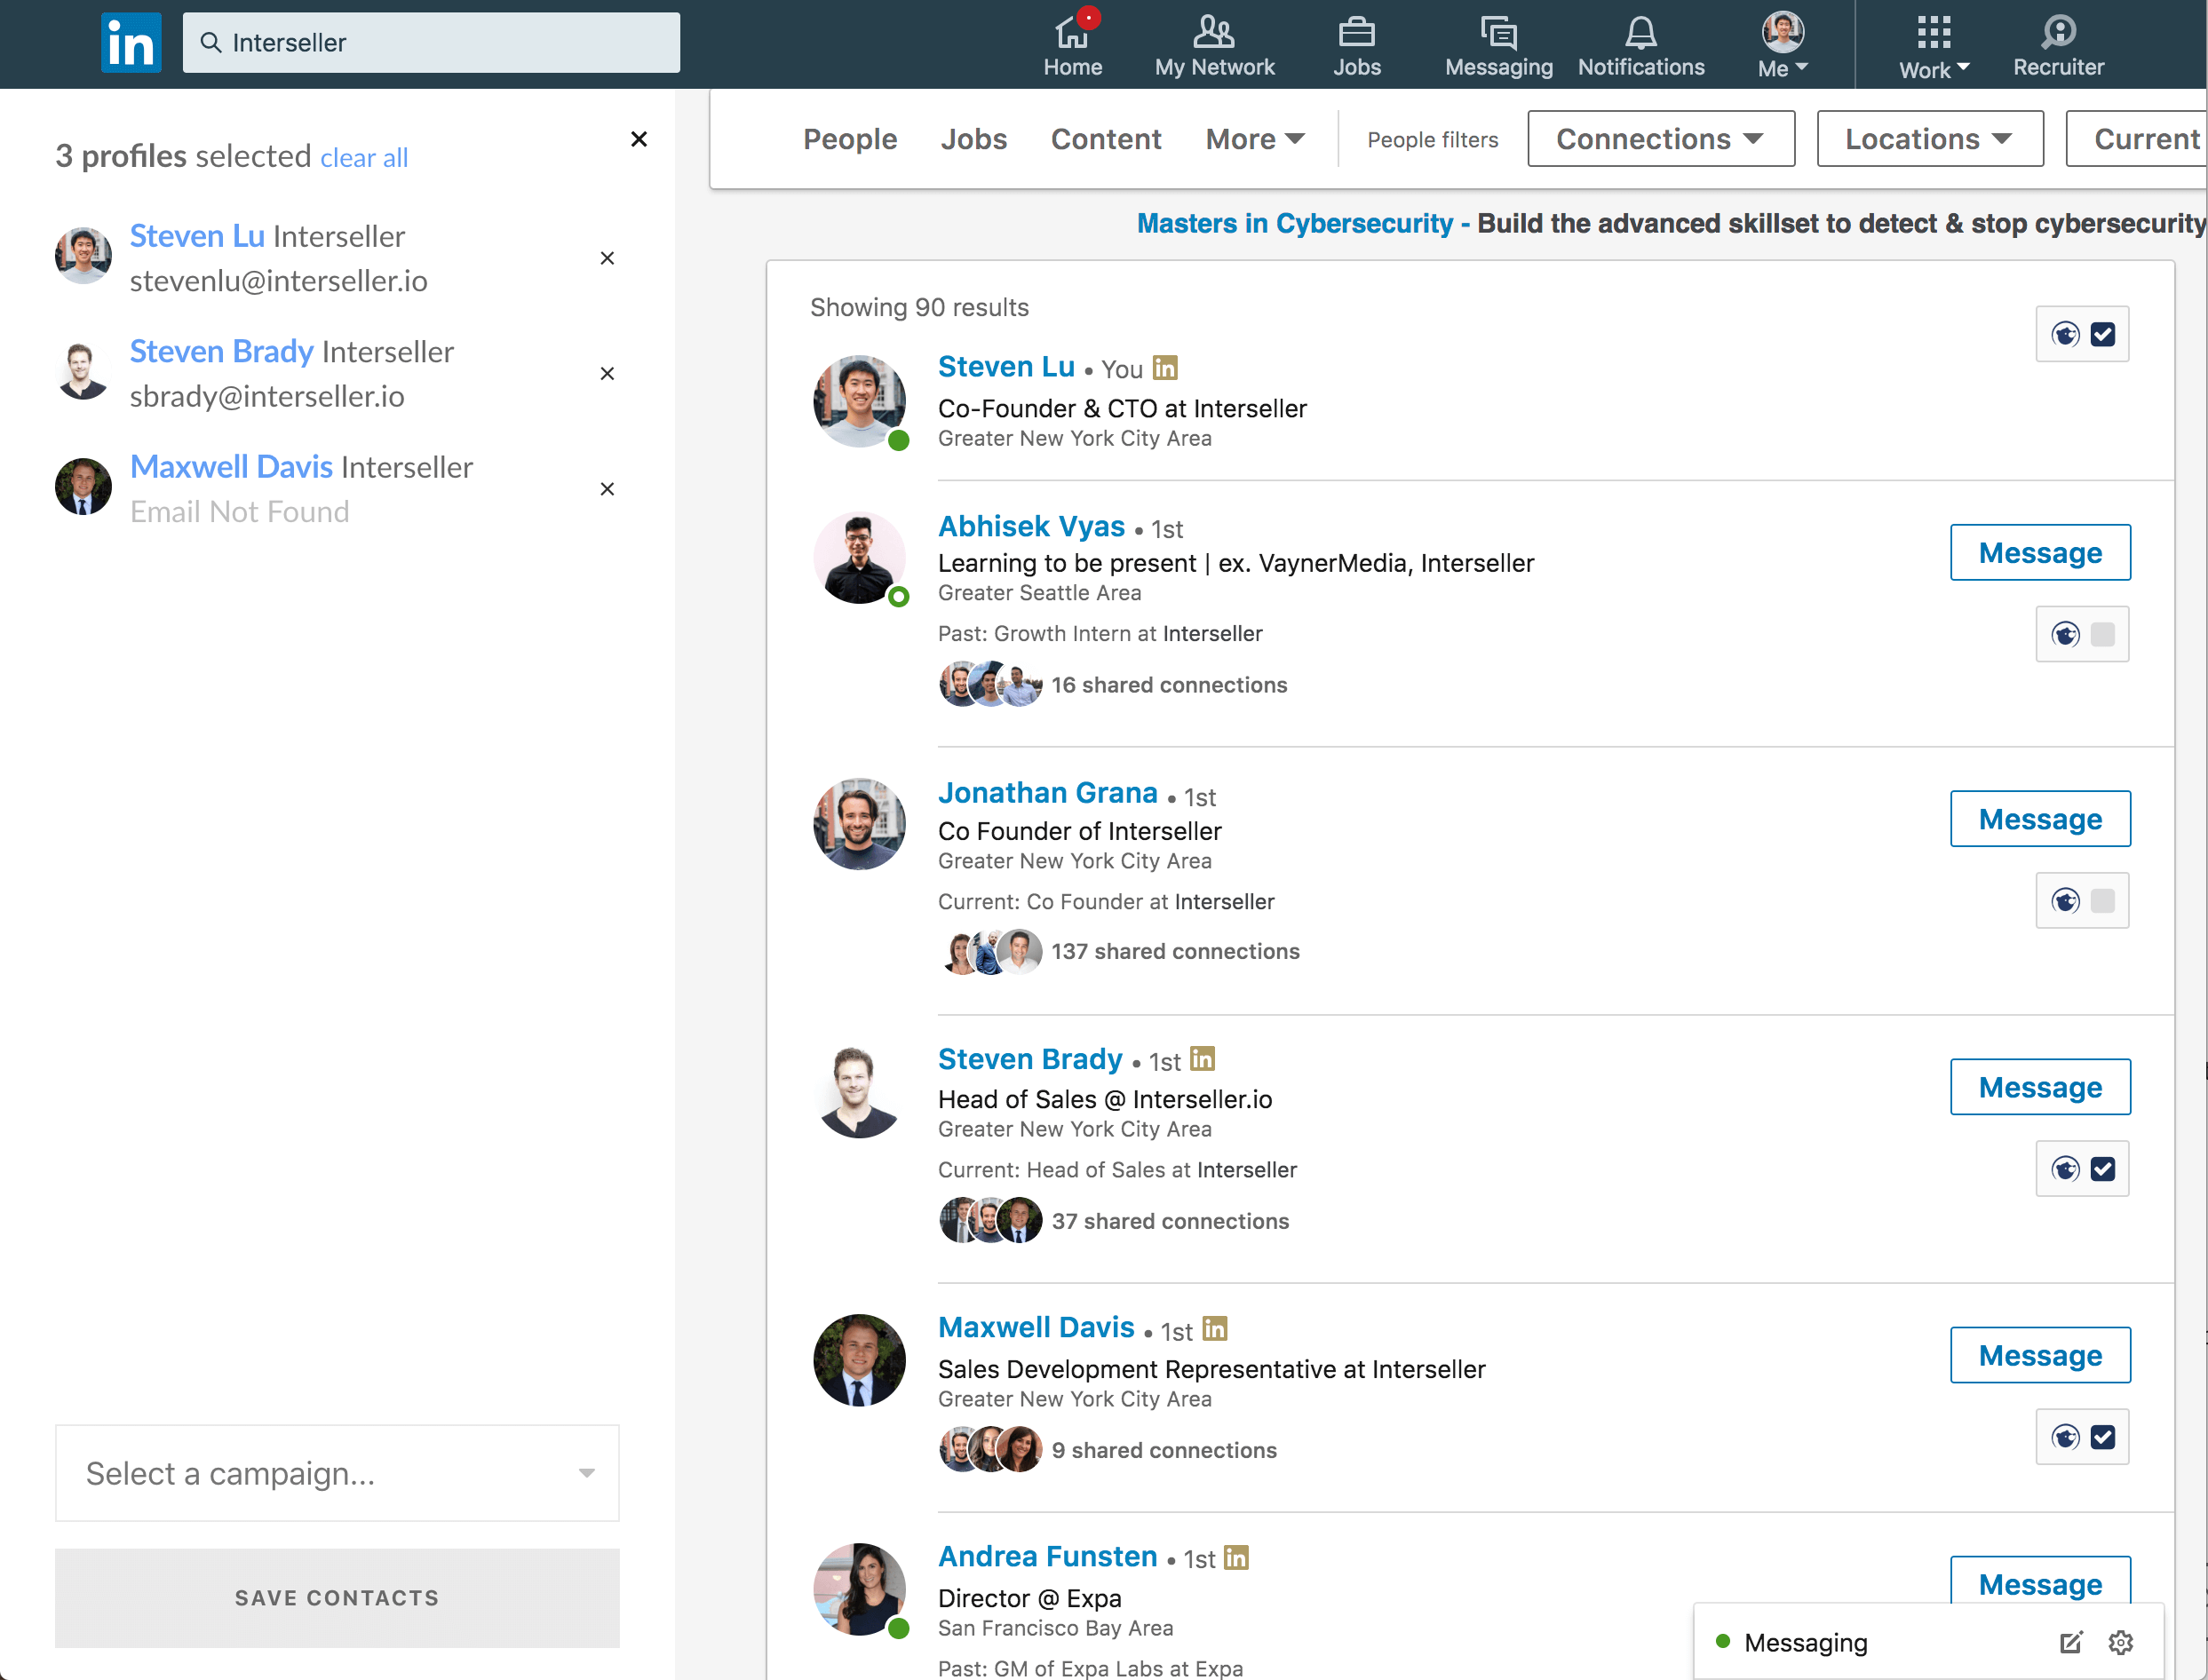Click clear all selected profiles link
Viewport: 2208px width, 1680px height.
click(360, 157)
